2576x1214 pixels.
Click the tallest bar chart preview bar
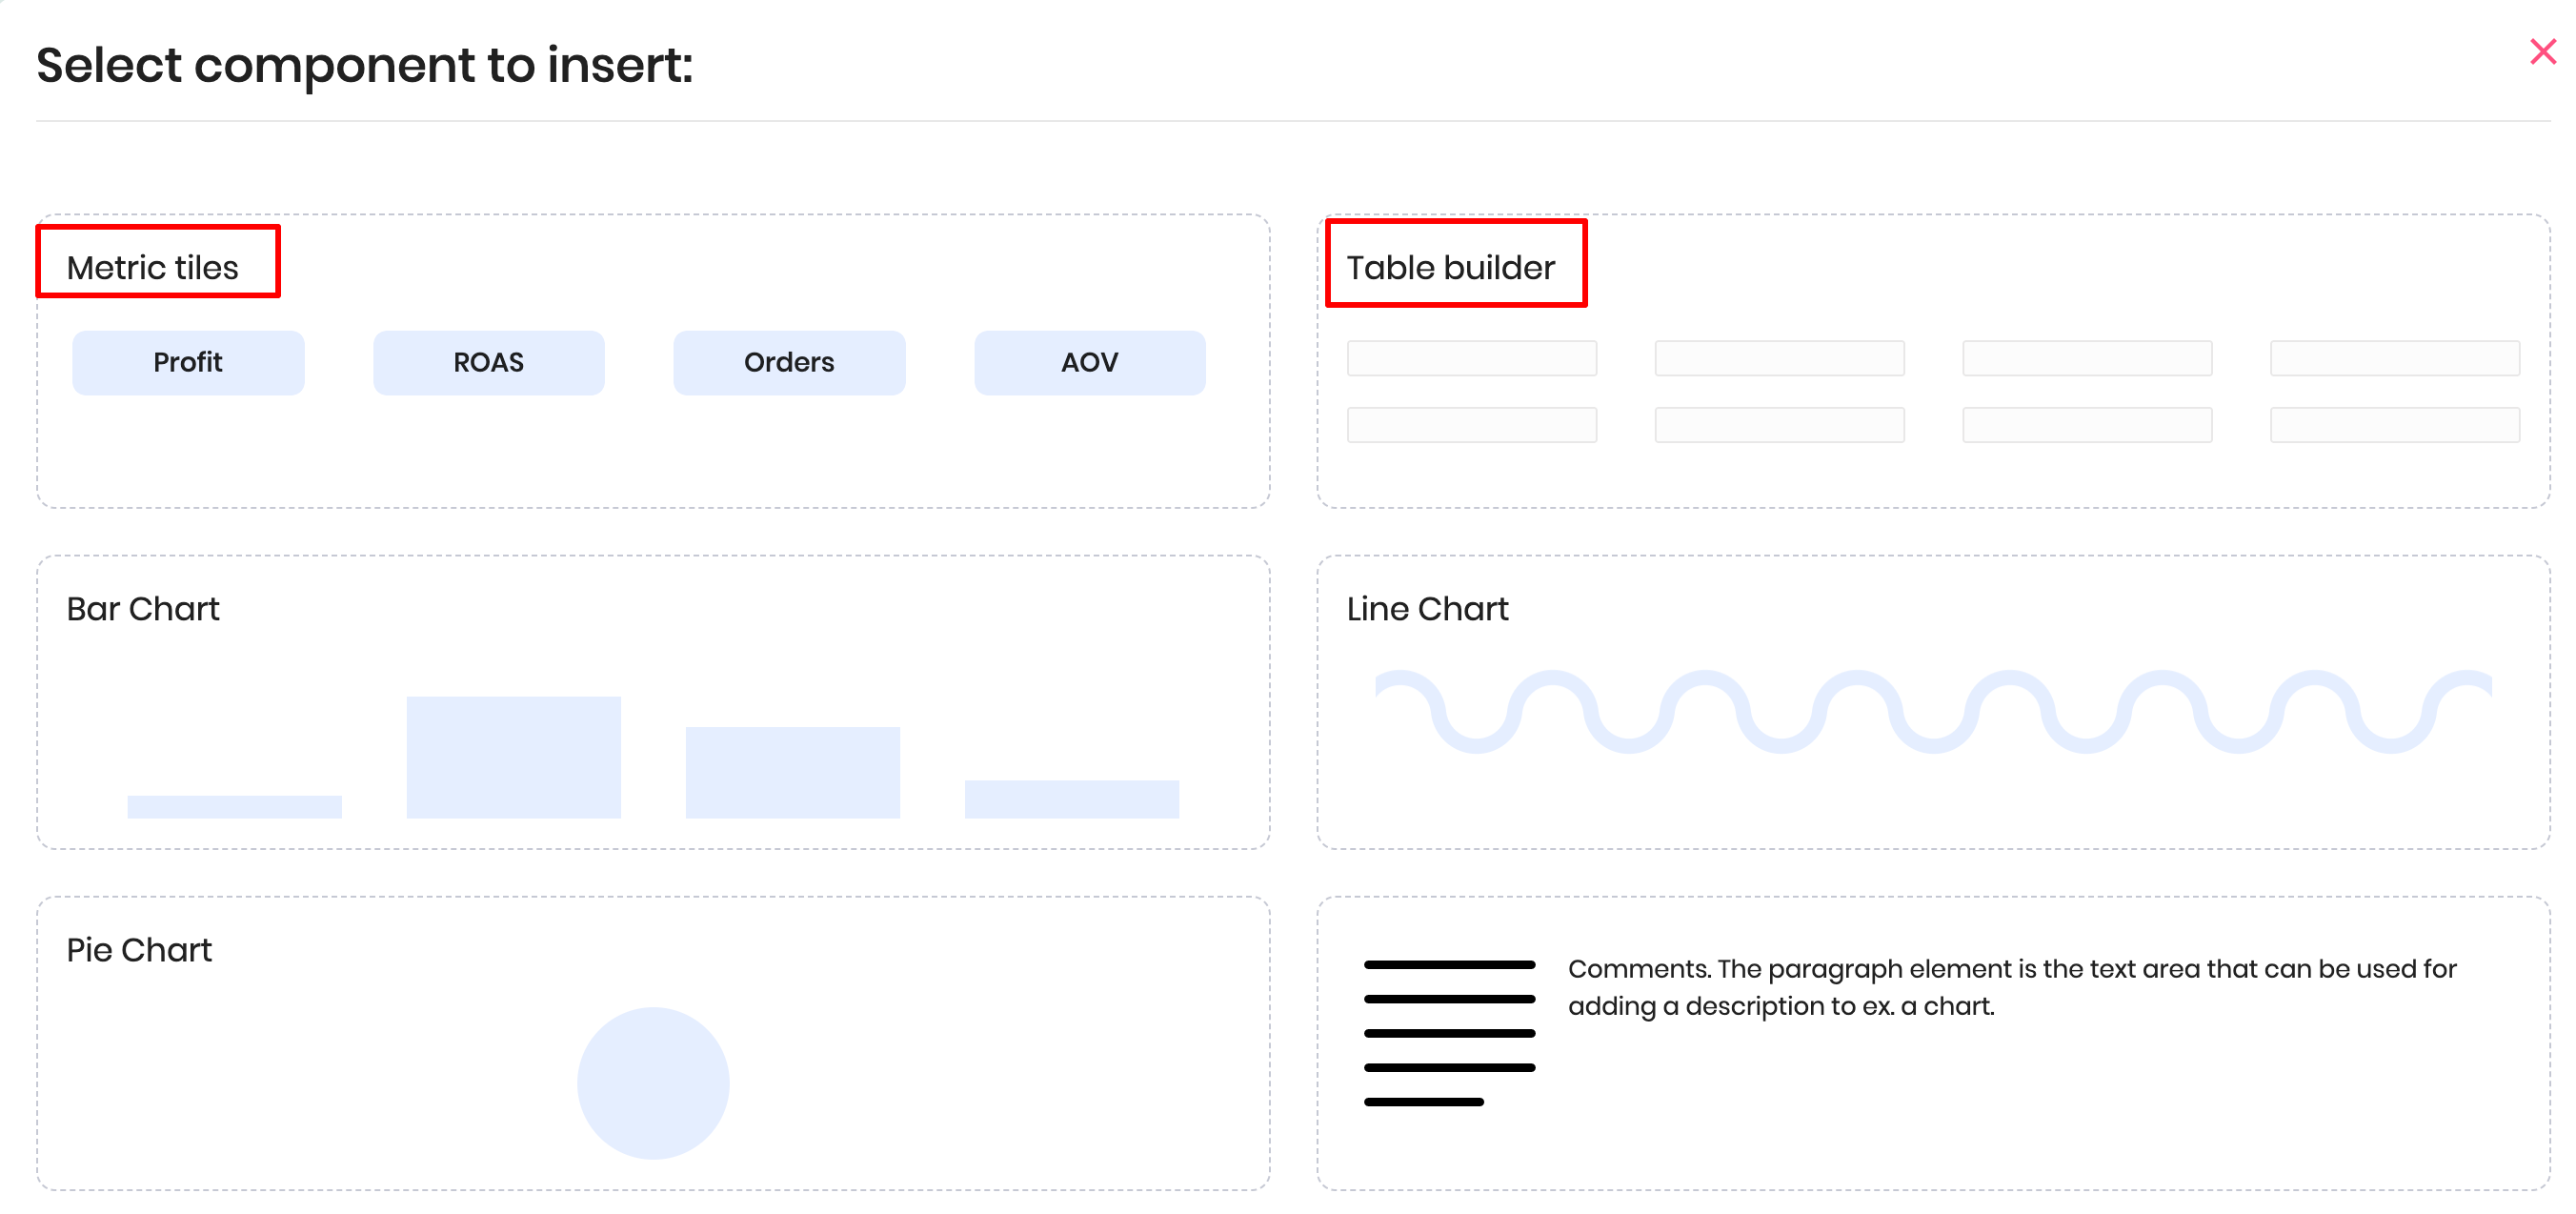coord(513,757)
